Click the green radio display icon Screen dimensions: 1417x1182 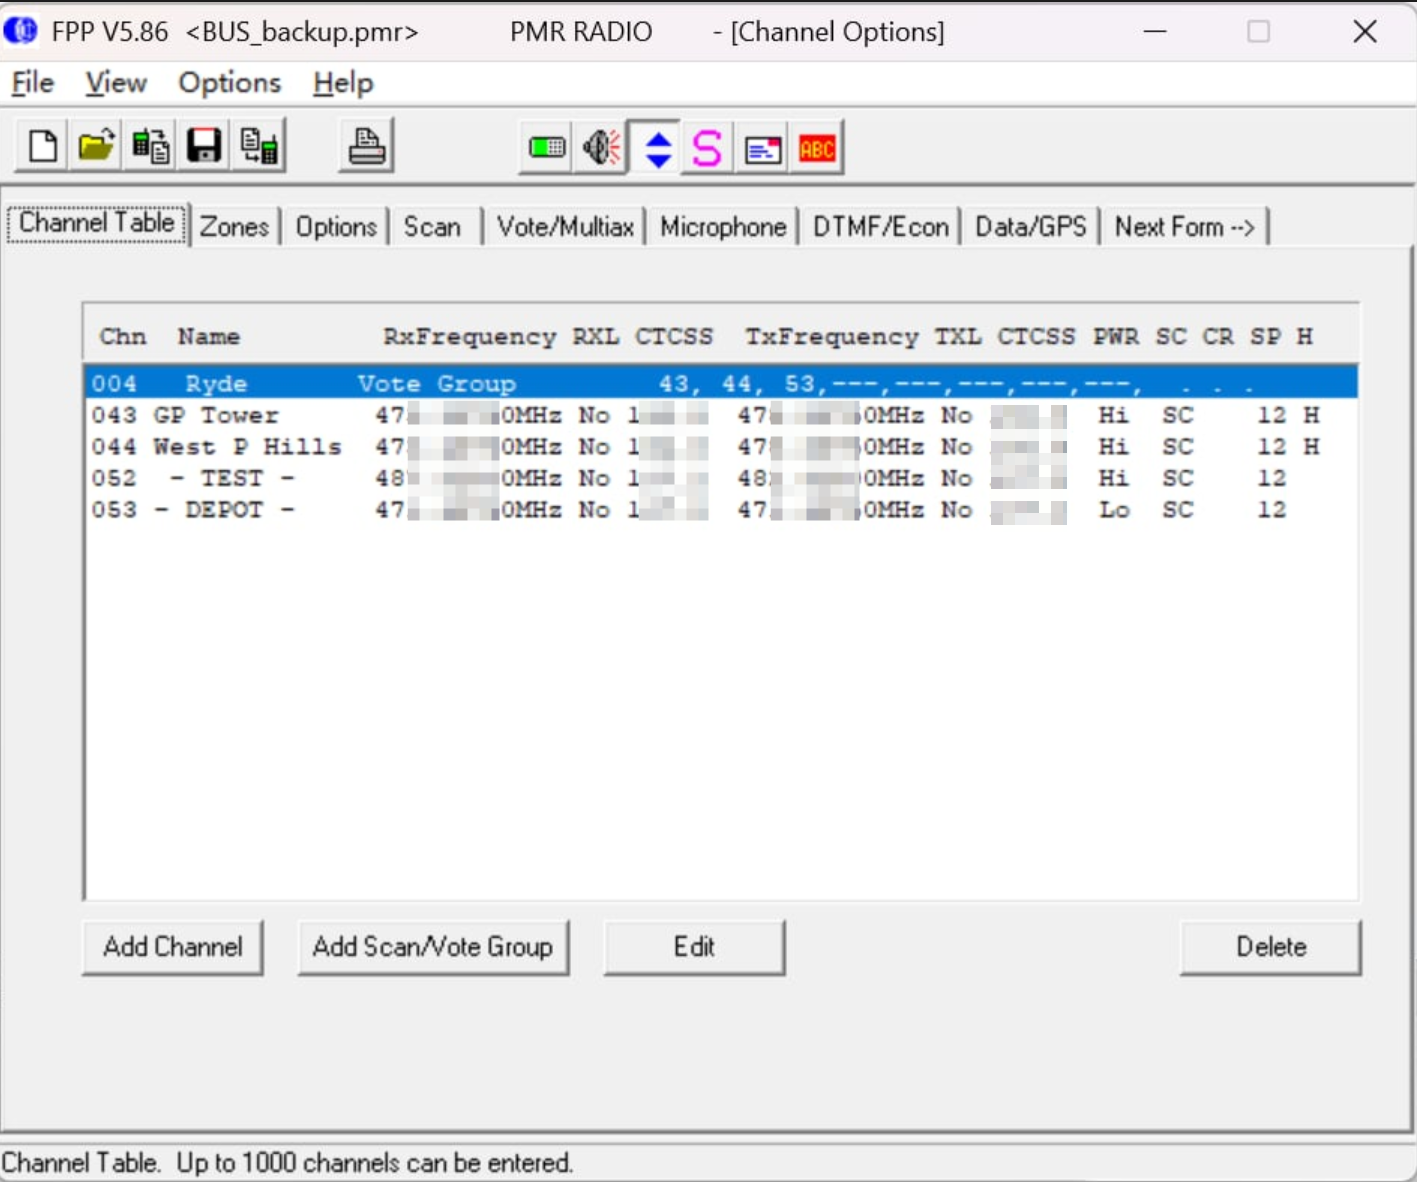(547, 149)
